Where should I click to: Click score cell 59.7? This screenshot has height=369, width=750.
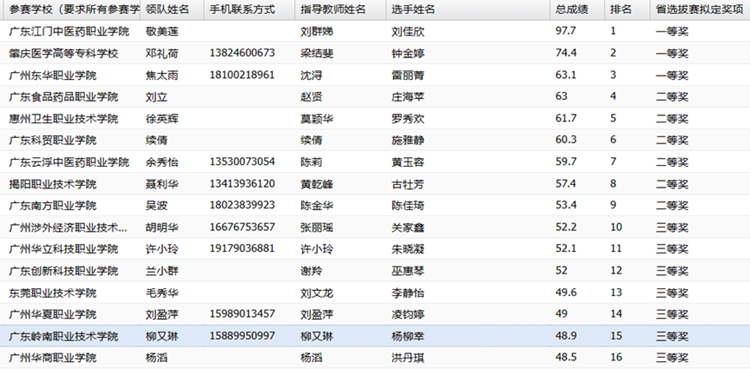[566, 161]
